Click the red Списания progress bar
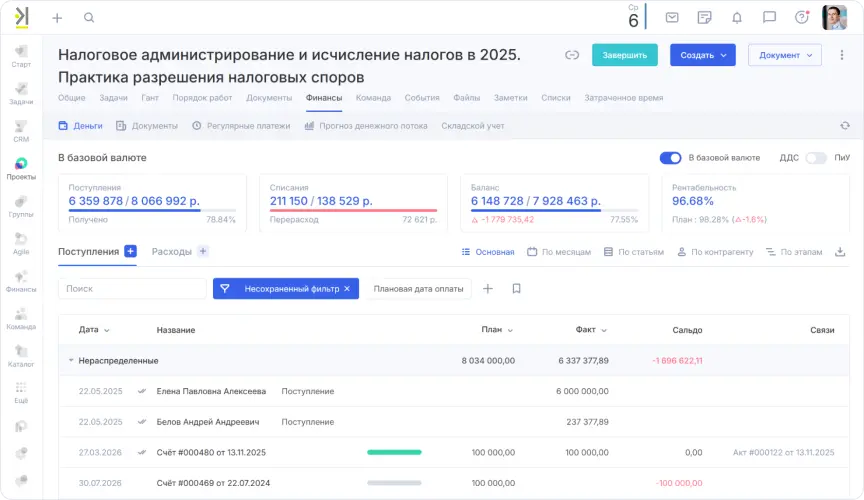Viewport: 864px width, 500px height. pos(353,210)
